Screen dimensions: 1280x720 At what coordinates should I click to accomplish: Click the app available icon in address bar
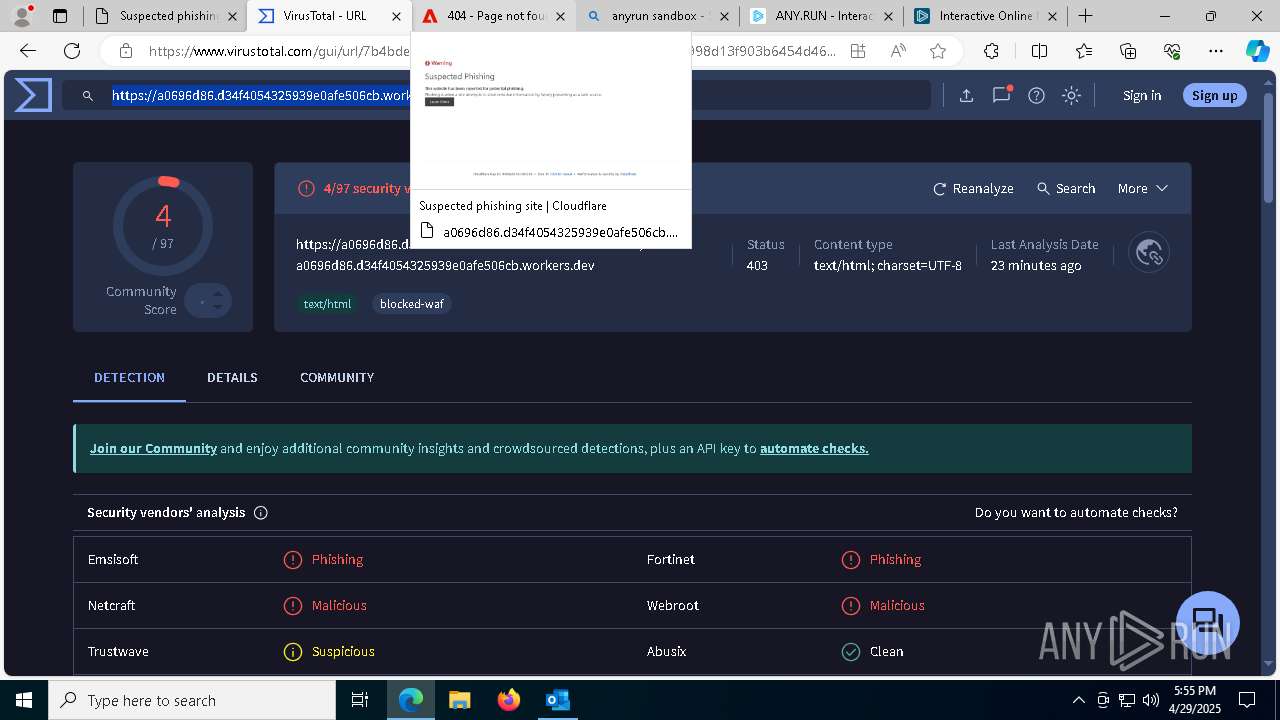click(858, 51)
